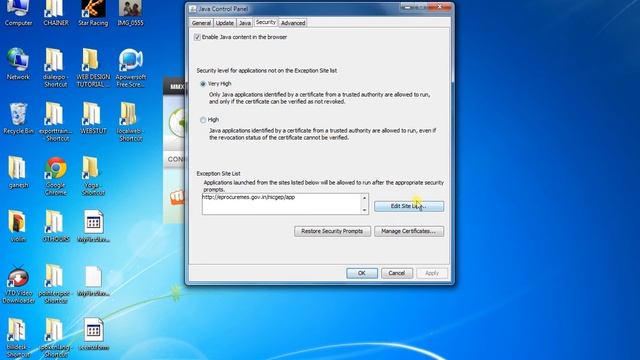Open the exporttrain shortcut folder
The height and width of the screenshot is (360, 640).
coord(56,122)
